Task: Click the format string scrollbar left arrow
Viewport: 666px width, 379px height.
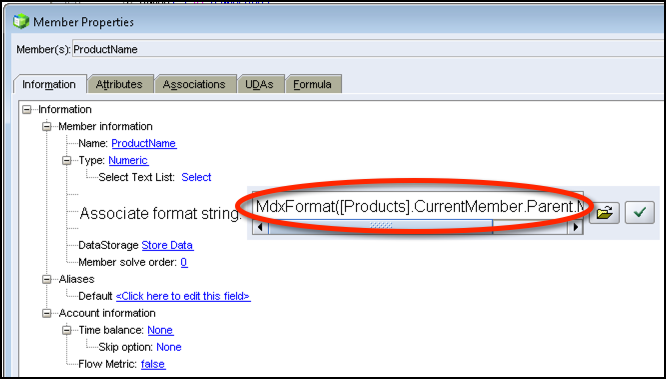Action: [x=260, y=227]
